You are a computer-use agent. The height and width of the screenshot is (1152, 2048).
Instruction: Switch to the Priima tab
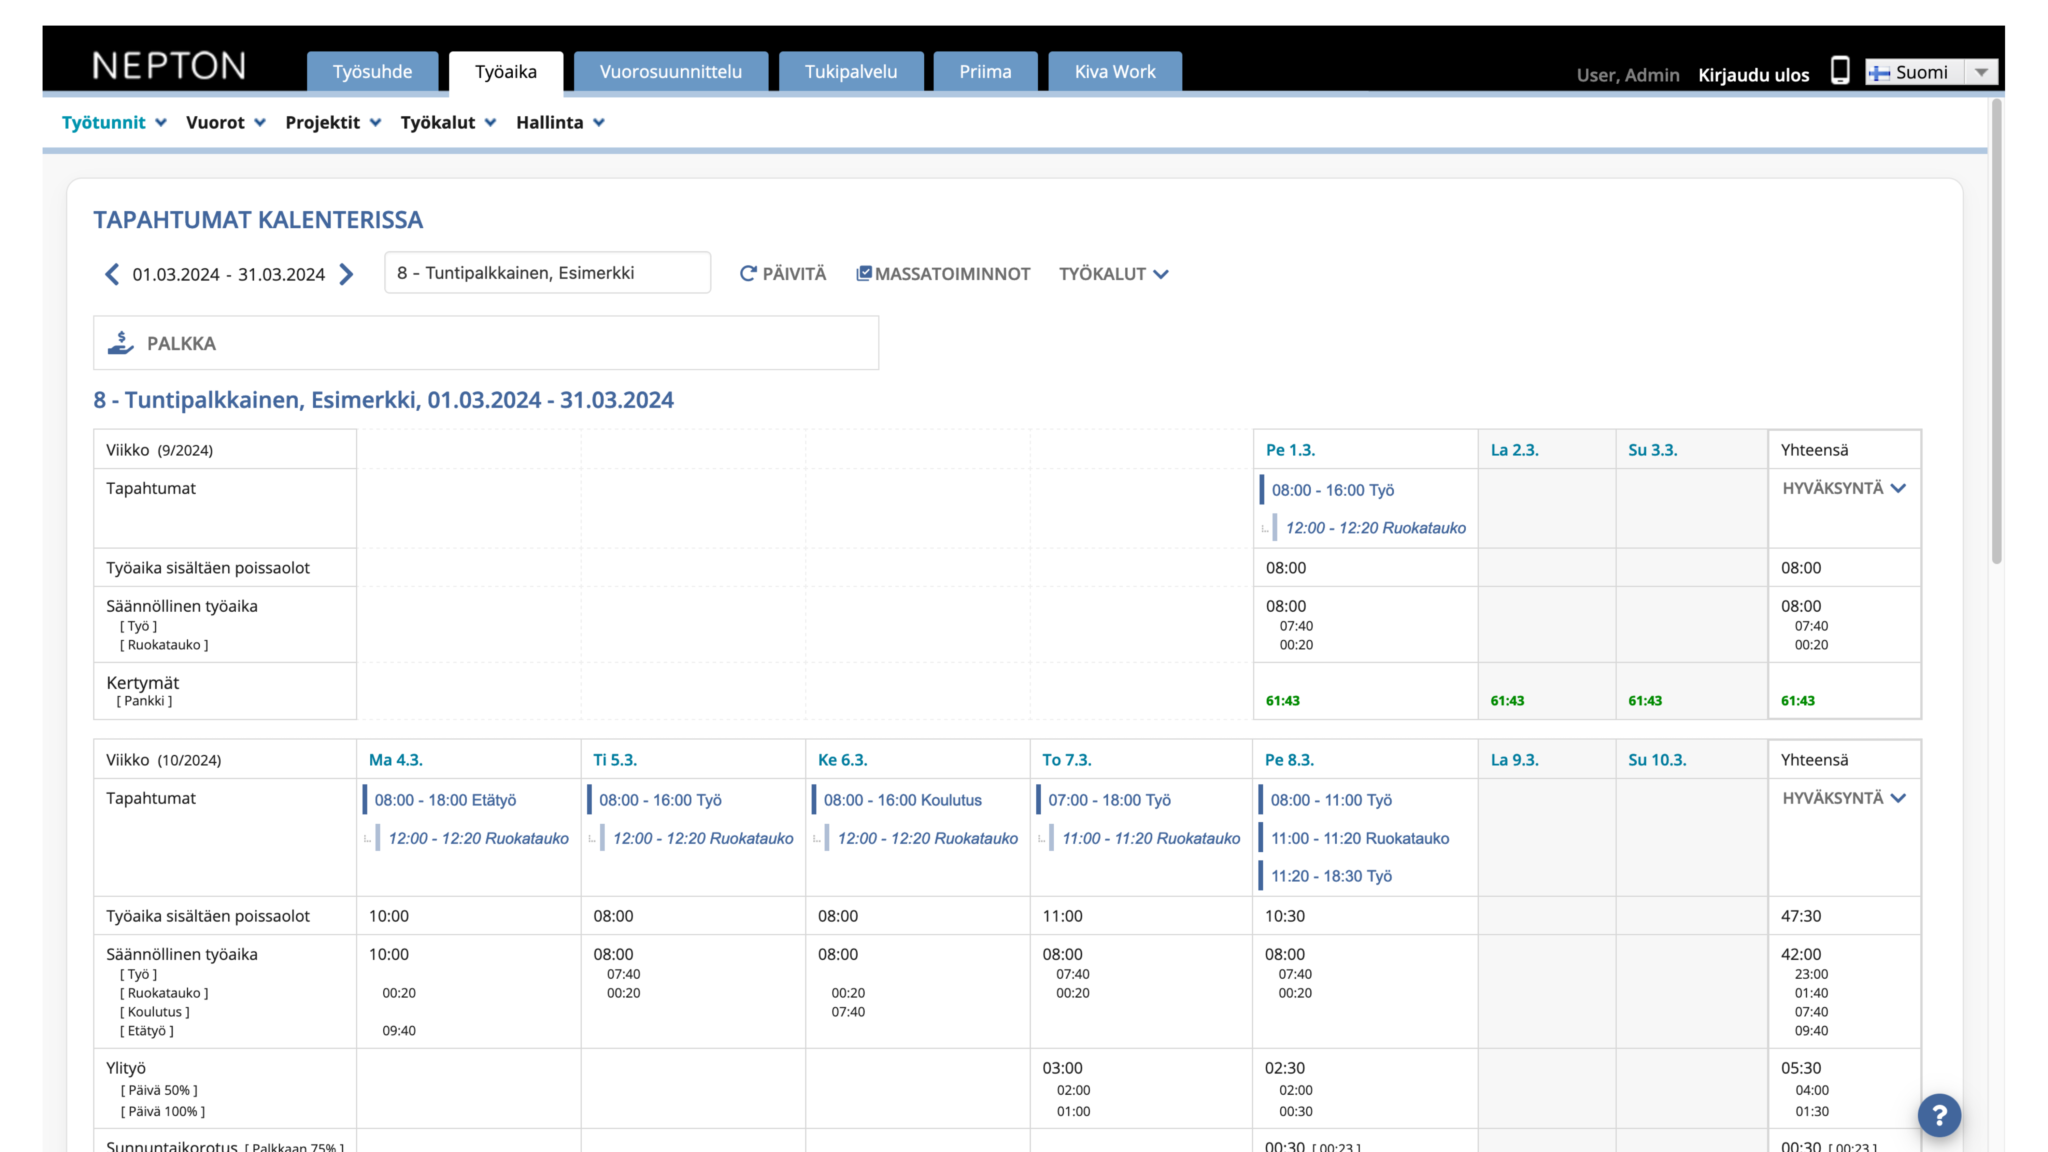[985, 72]
